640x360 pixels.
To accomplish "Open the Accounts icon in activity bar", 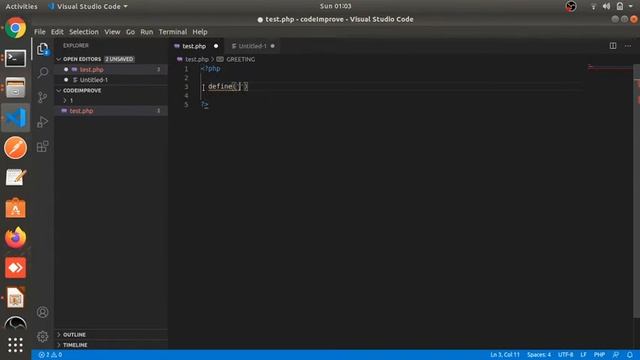I will pos(42,312).
